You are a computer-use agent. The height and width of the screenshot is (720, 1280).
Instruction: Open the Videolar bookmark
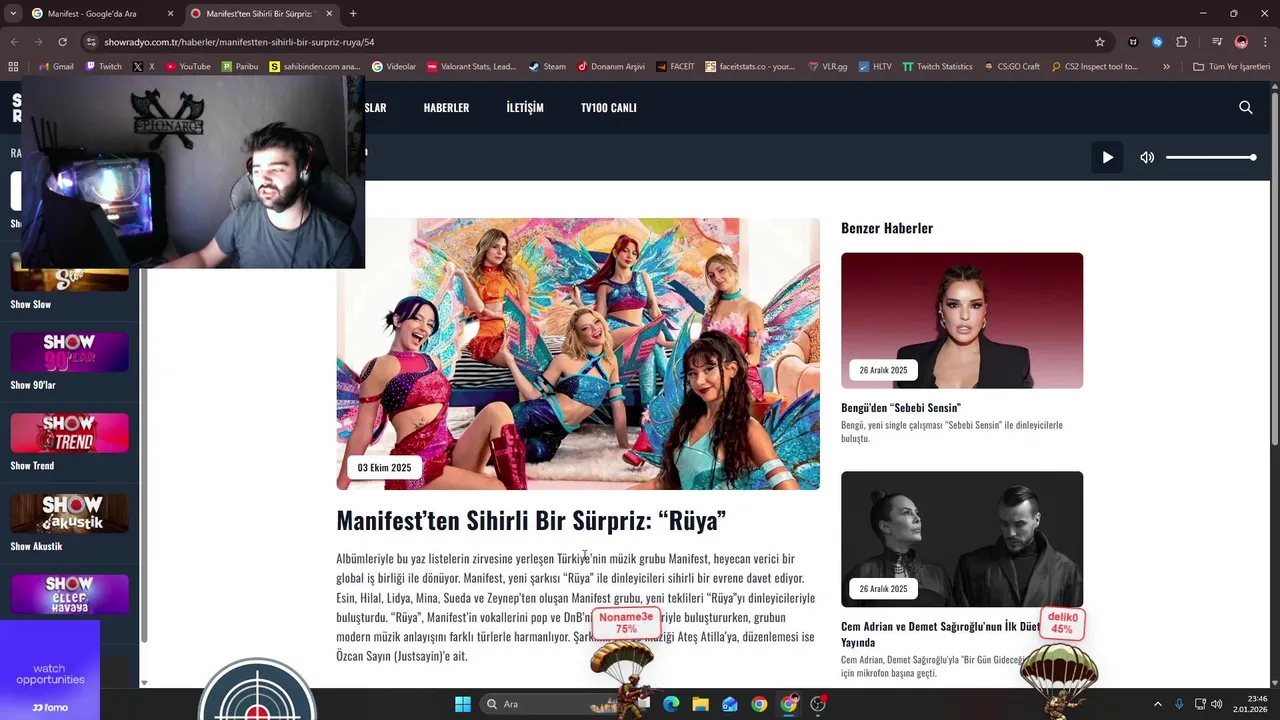(394, 67)
